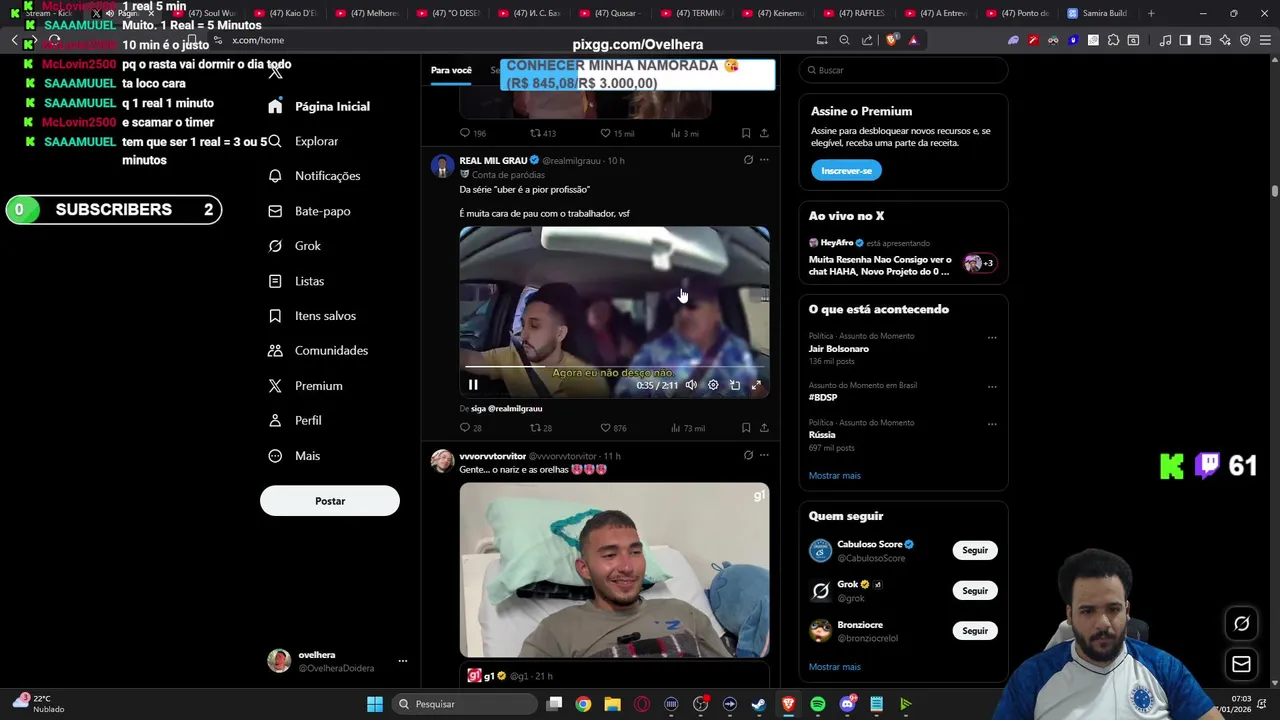This screenshot has height=720, width=1280.
Task: Mute the video using the speaker icon
Action: [691, 385]
